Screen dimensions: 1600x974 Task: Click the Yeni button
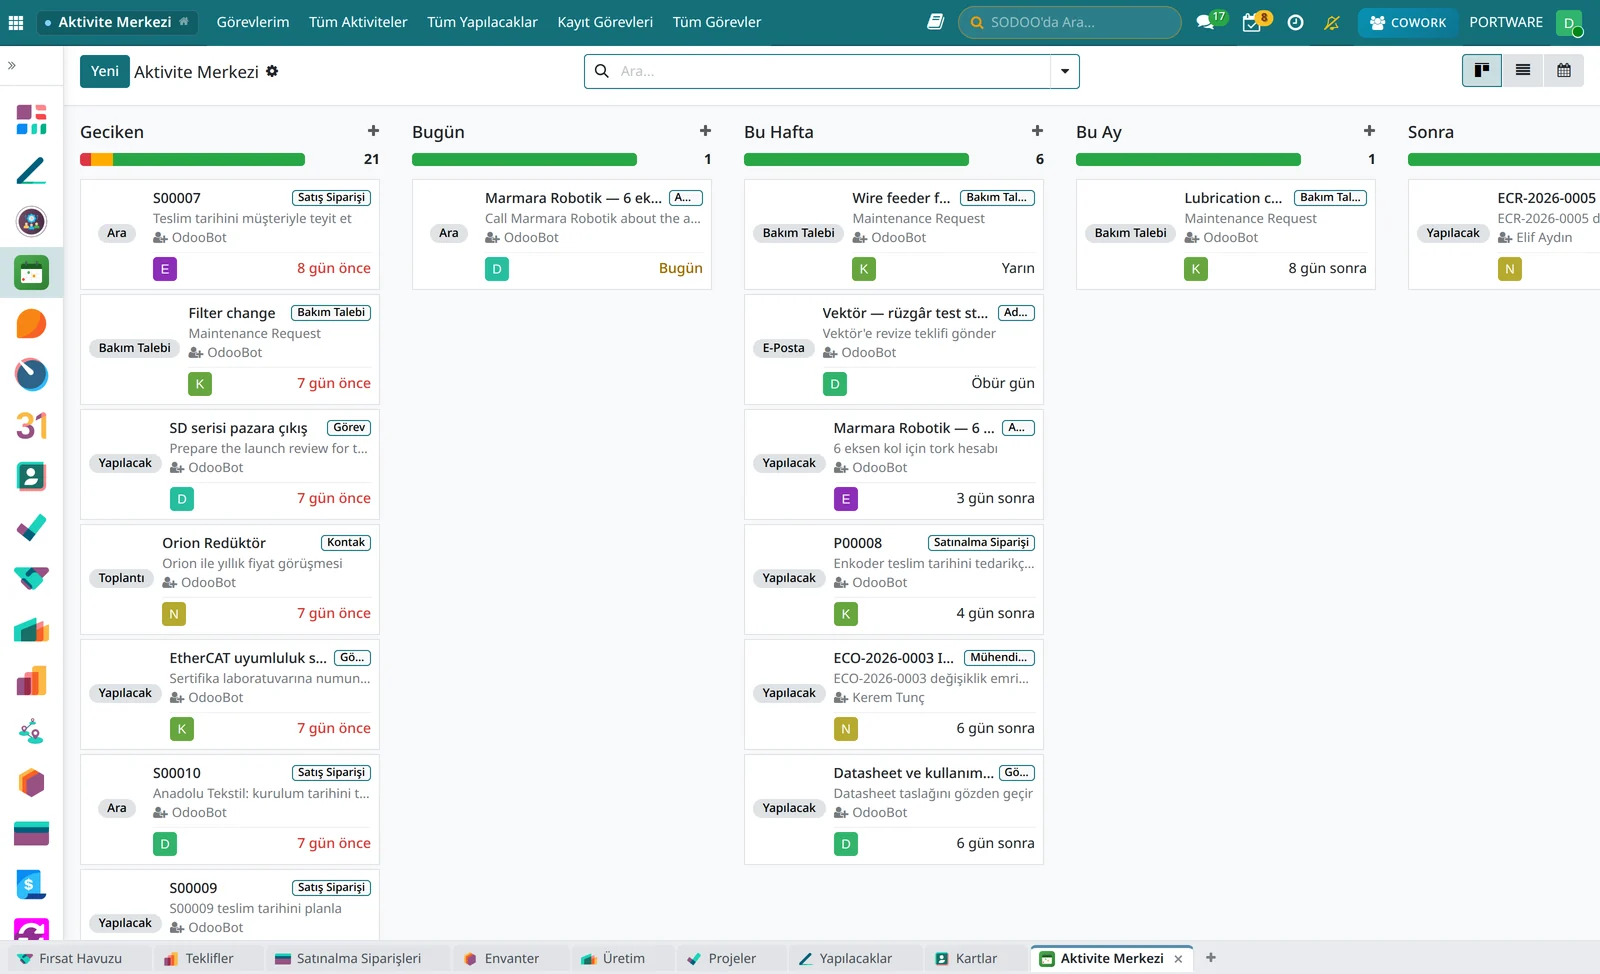[105, 71]
